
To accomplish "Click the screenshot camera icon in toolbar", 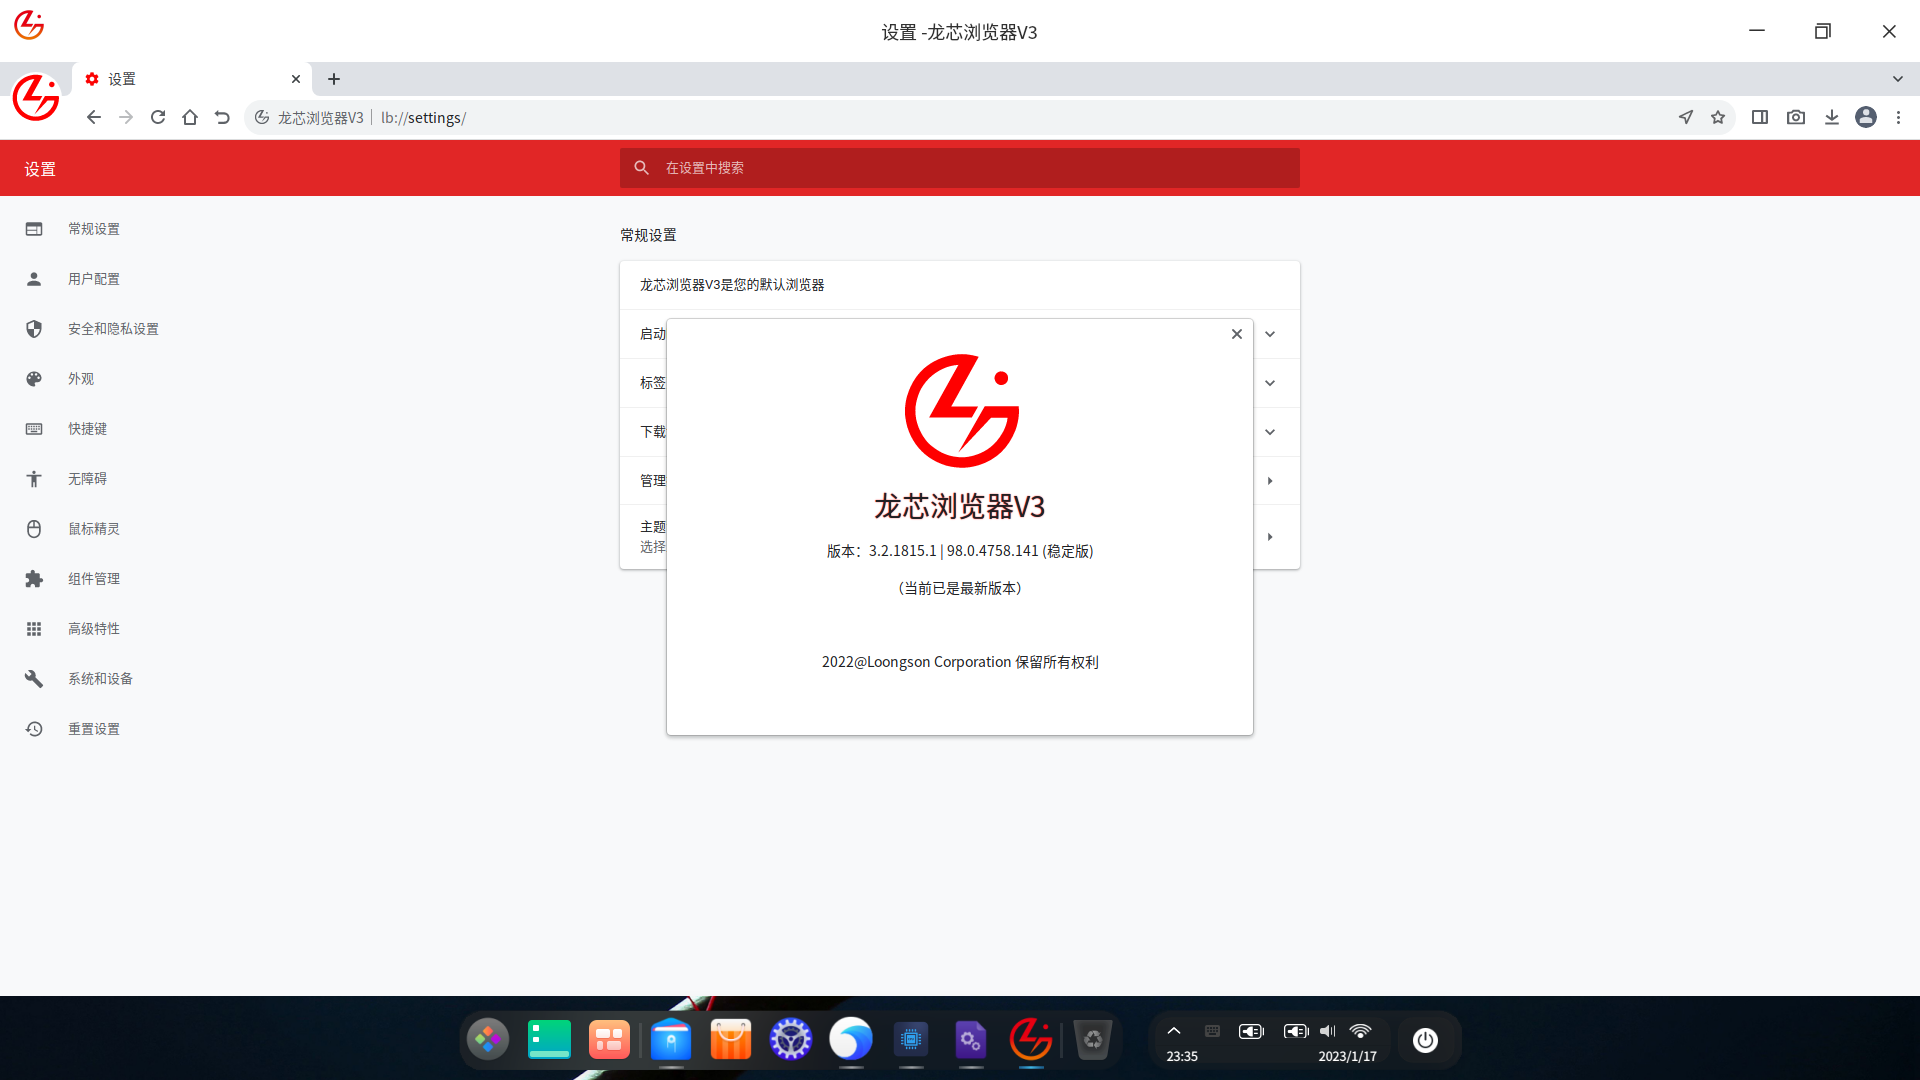I will pyautogui.click(x=1796, y=117).
